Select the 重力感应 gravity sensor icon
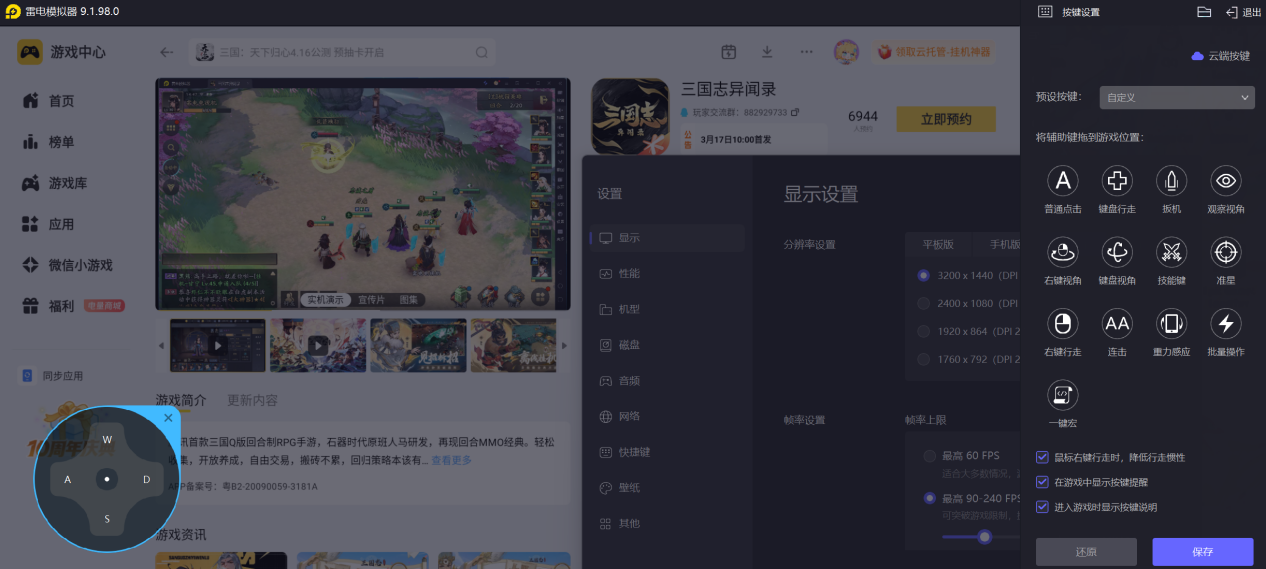The height and width of the screenshot is (569, 1266). (1171, 323)
